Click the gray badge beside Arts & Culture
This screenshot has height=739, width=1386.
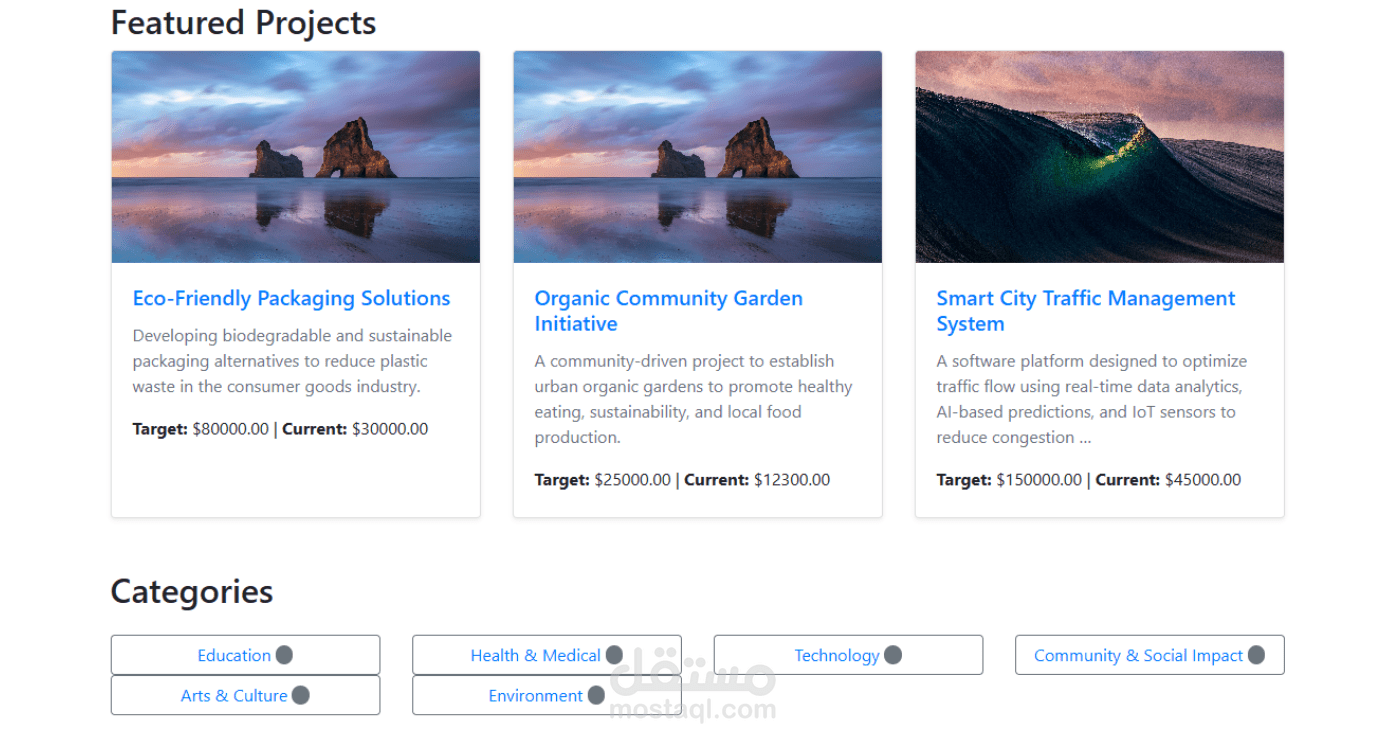click(300, 695)
